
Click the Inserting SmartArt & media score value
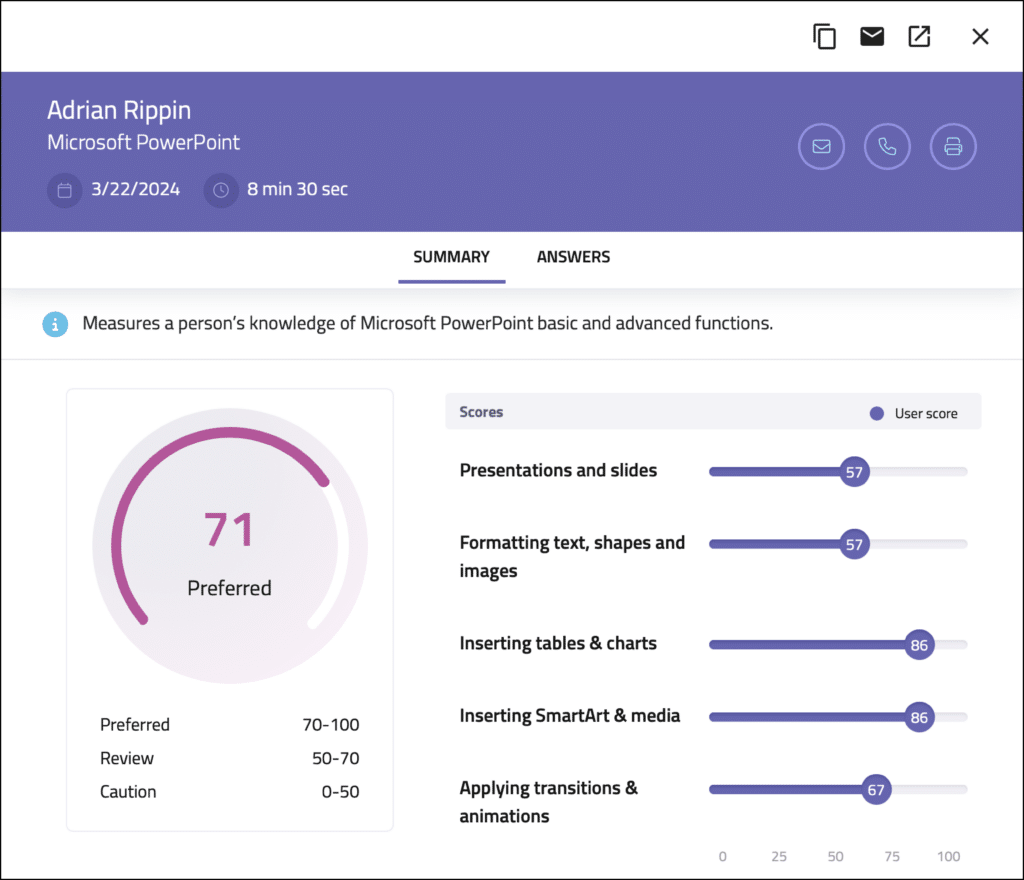921,717
